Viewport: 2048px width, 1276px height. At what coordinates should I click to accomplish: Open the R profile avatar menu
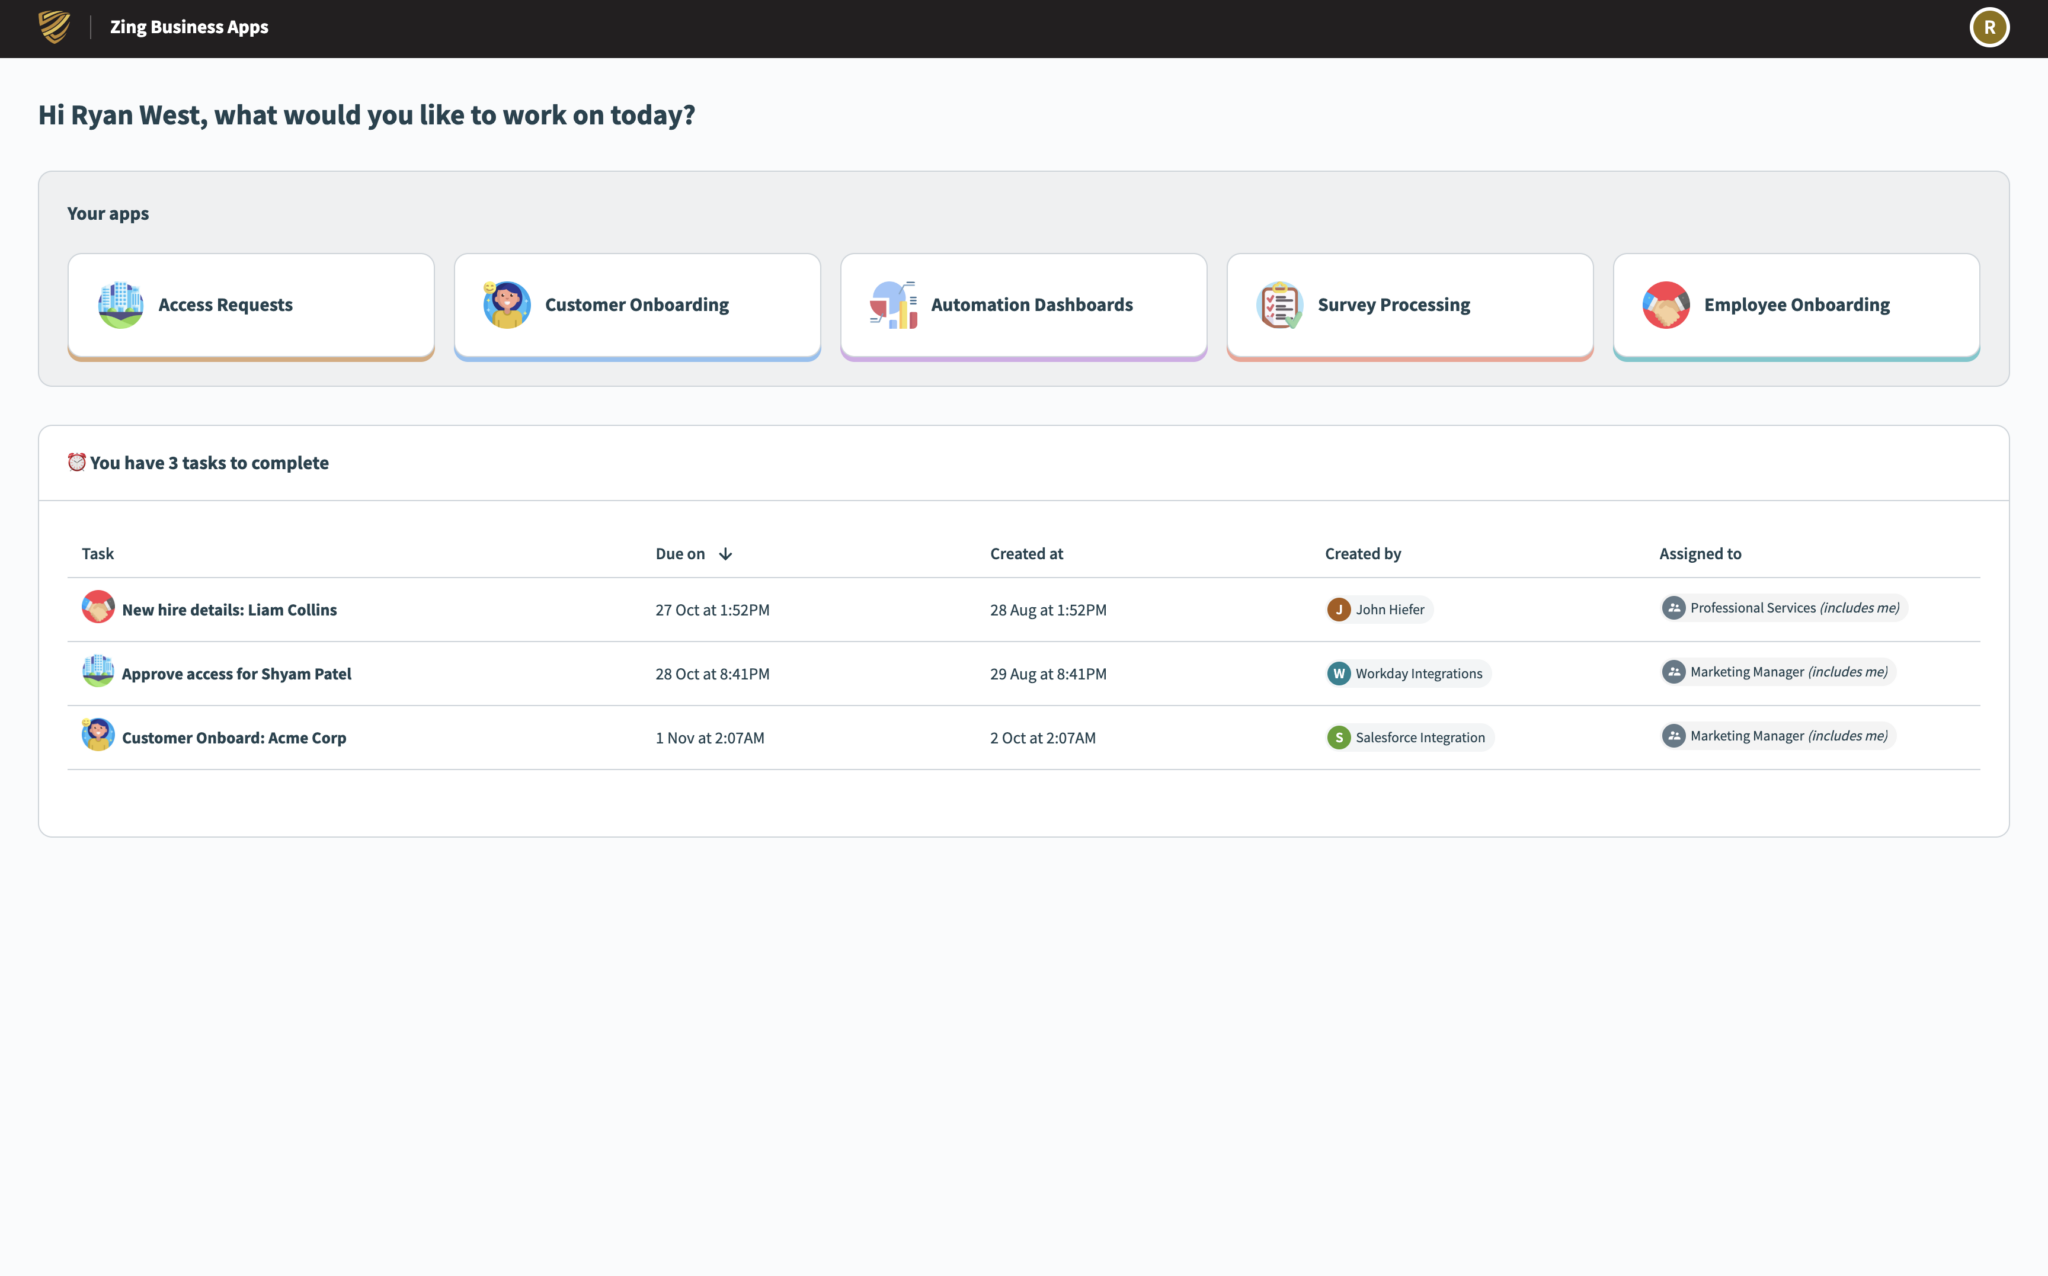click(1989, 27)
